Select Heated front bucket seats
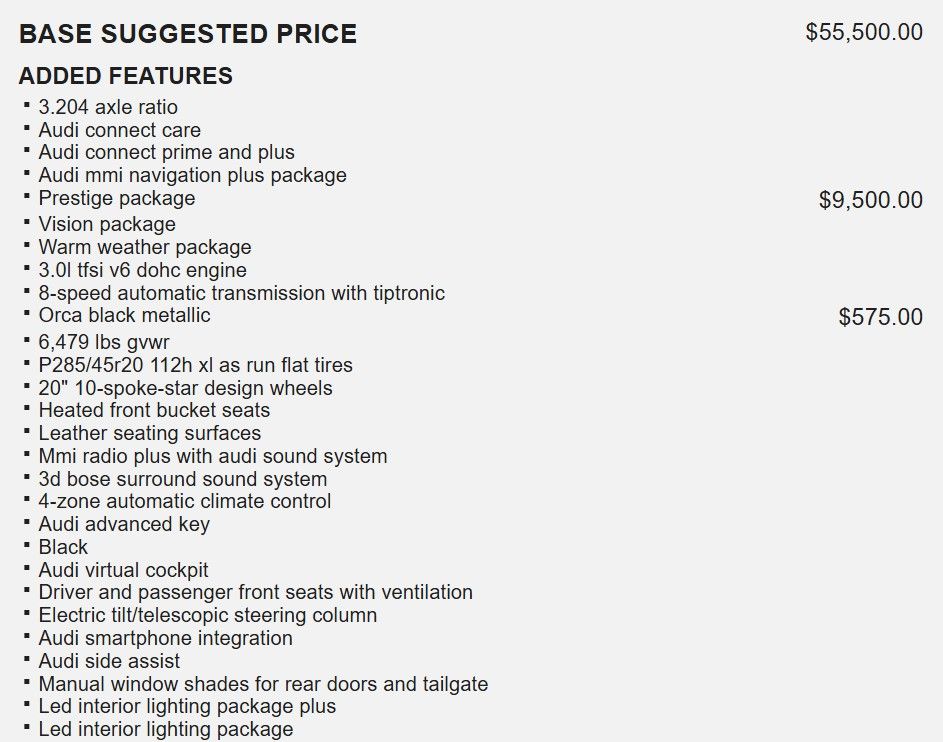This screenshot has width=943, height=742. 155,410
